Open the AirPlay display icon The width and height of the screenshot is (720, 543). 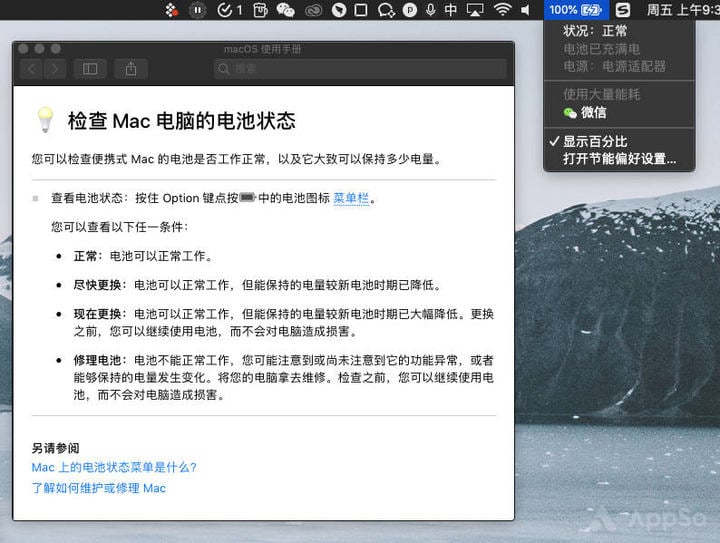point(475,10)
